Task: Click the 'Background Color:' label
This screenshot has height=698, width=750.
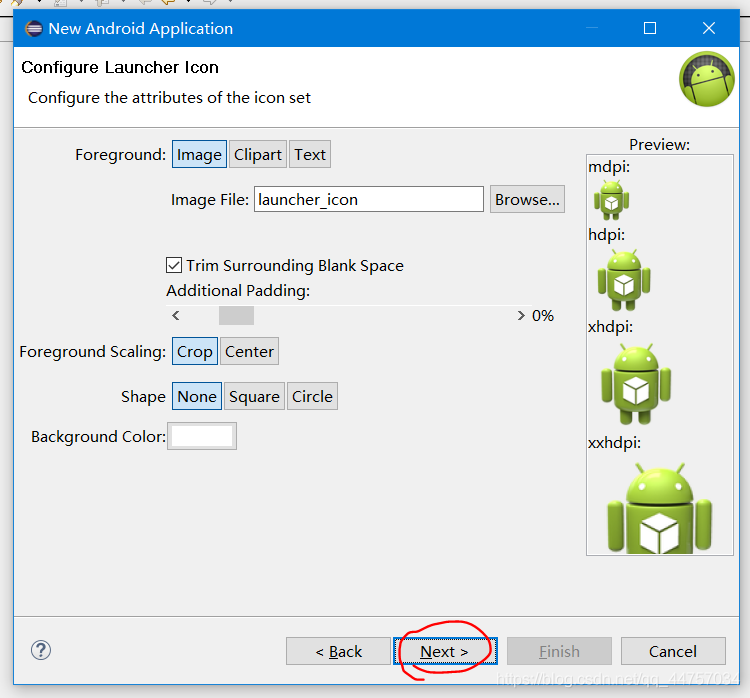Action: pos(99,436)
